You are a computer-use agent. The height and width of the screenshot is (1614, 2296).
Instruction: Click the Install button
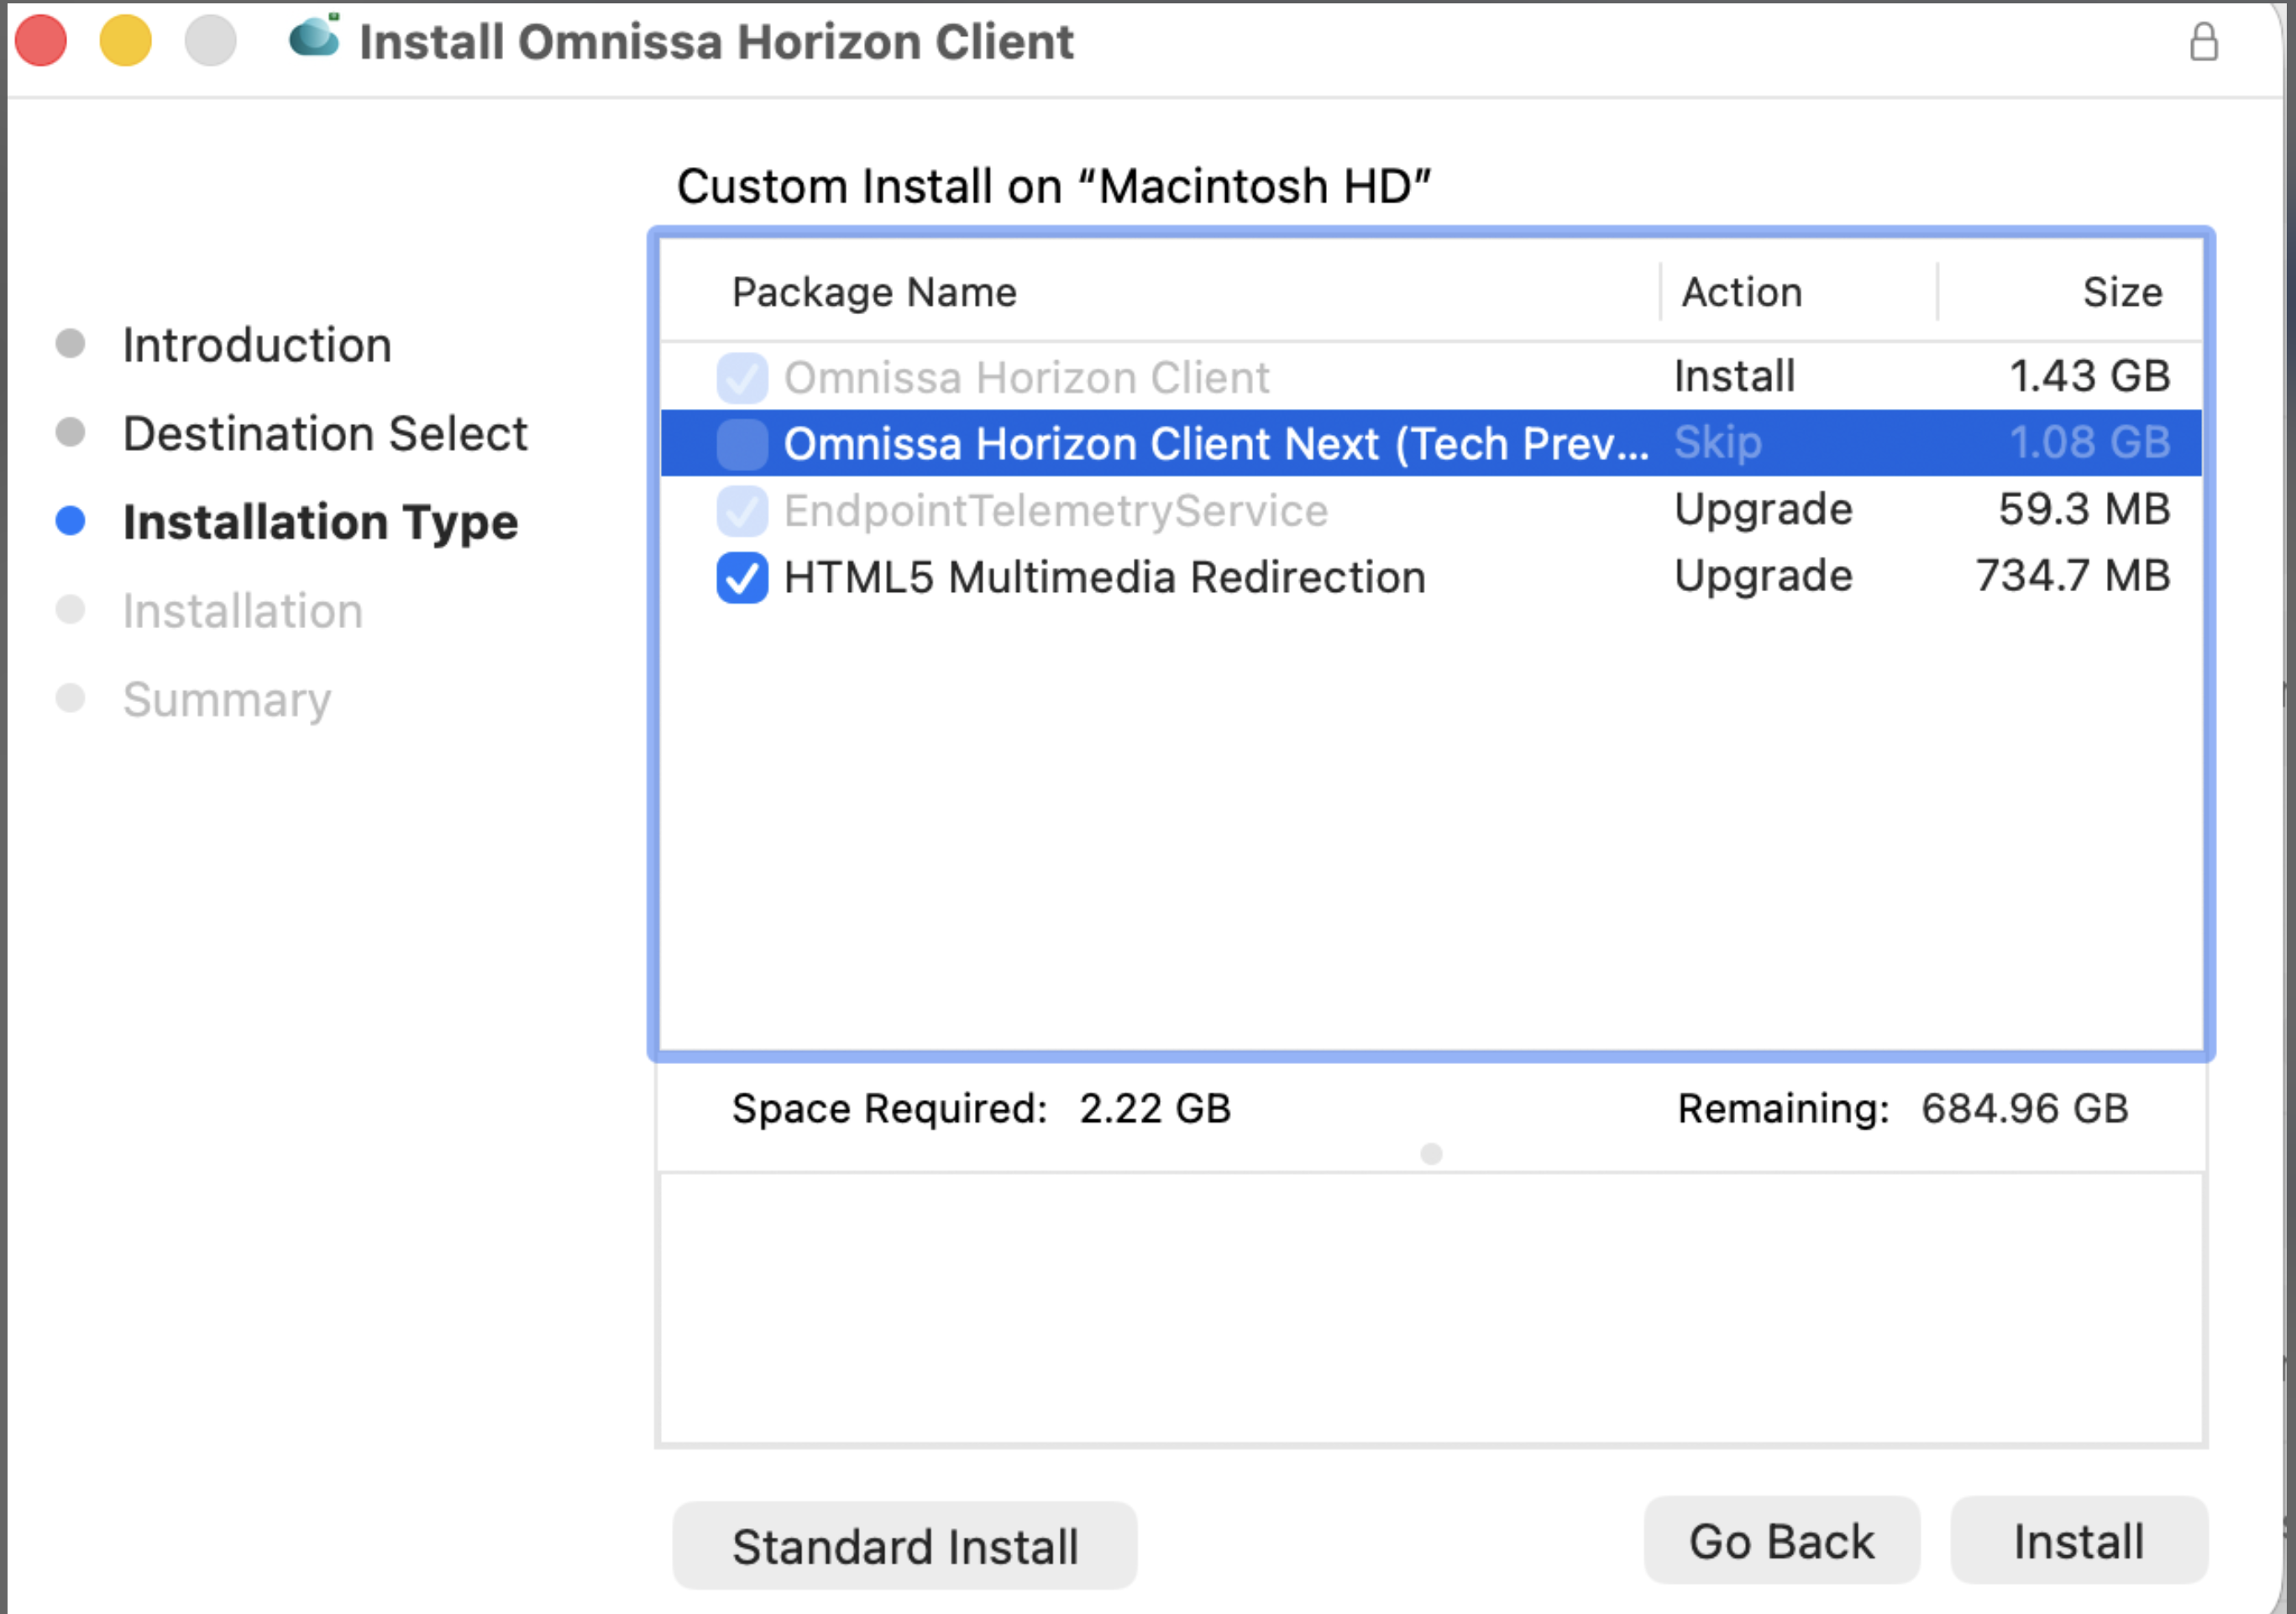pos(2078,1541)
